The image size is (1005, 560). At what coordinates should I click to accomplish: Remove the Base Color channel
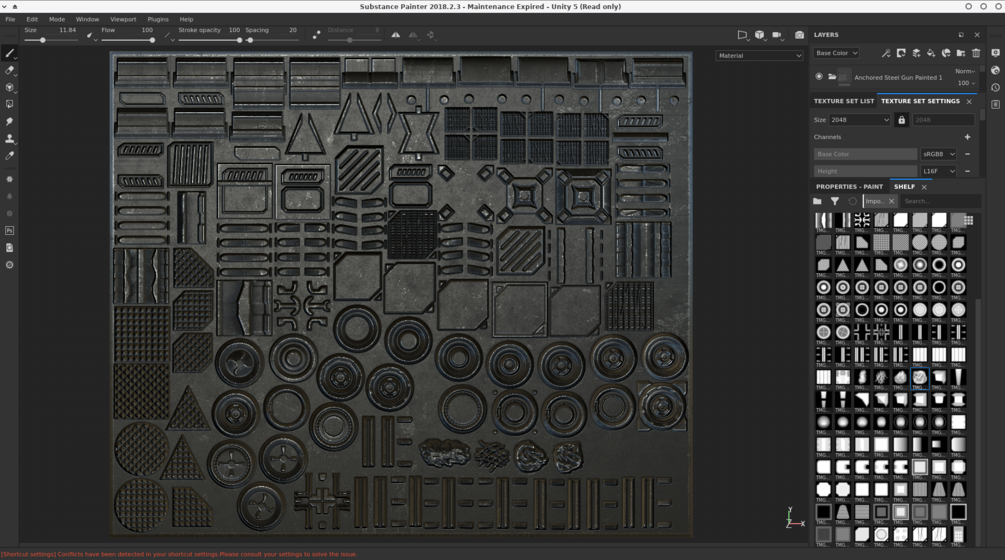[967, 154]
